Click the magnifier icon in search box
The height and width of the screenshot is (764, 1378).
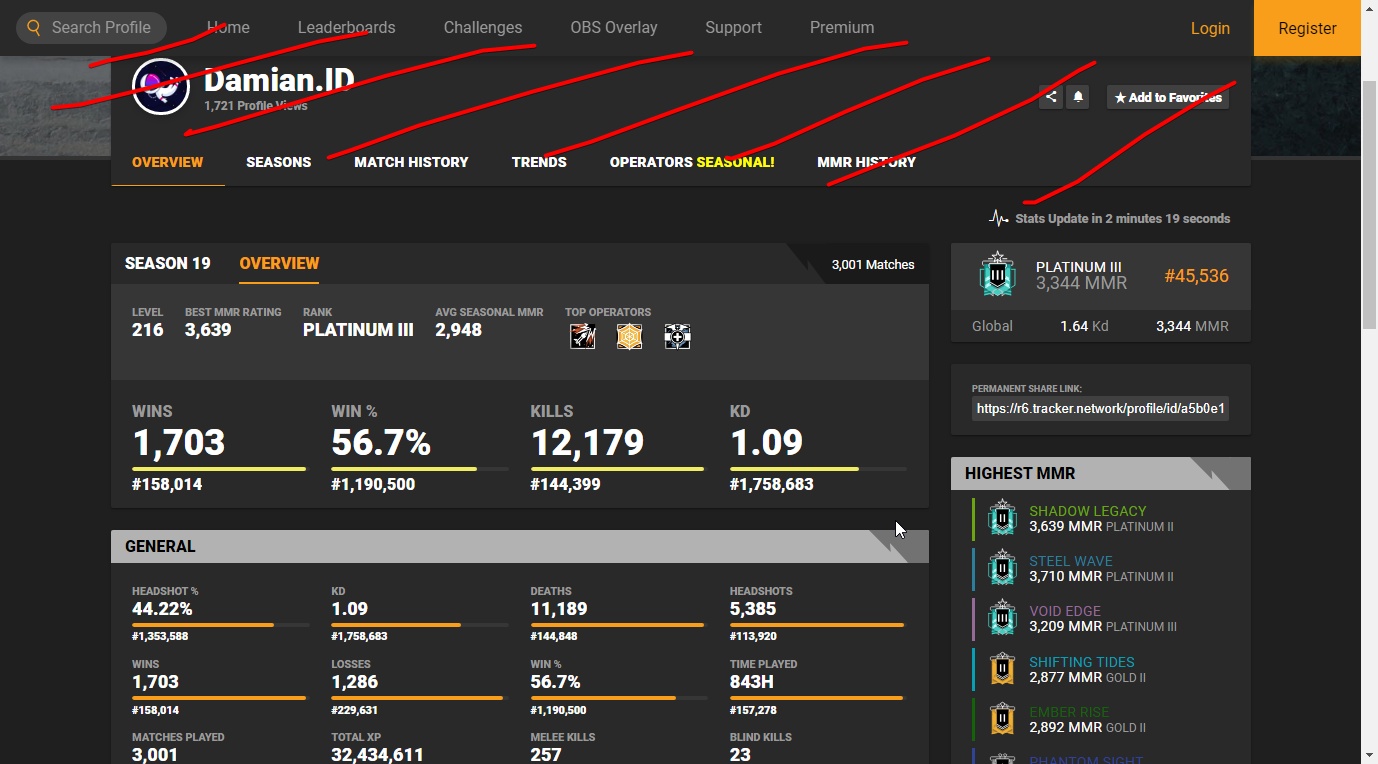pos(35,28)
